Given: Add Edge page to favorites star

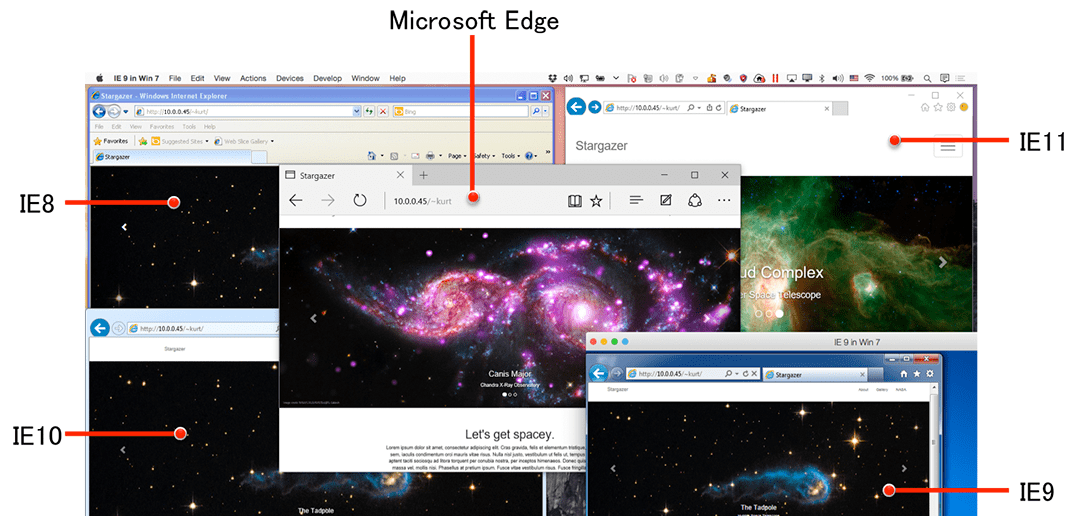Looking at the screenshot, I should (596, 201).
